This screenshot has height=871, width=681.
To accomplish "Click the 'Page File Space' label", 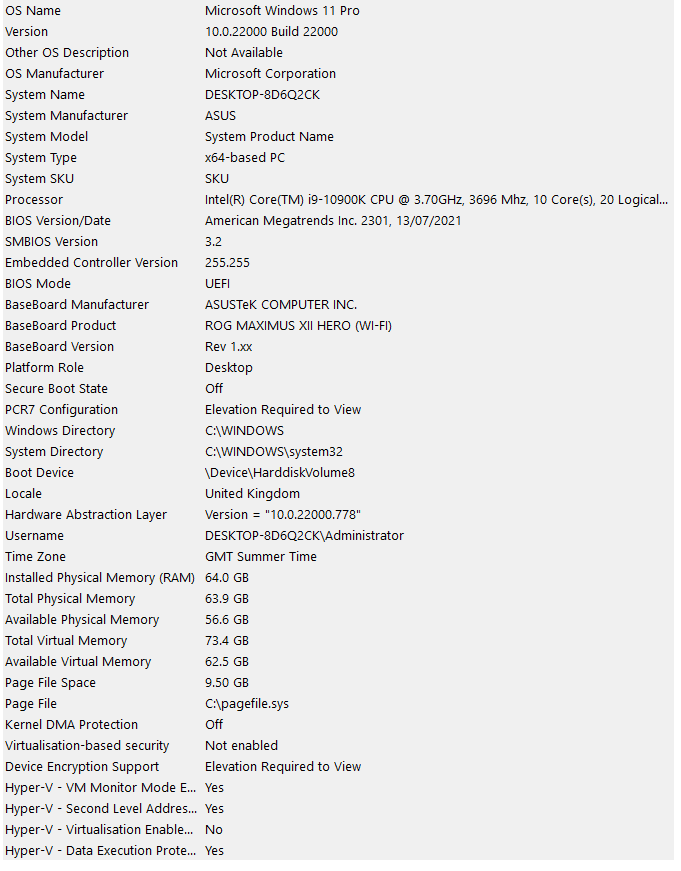I will [x=50, y=683].
